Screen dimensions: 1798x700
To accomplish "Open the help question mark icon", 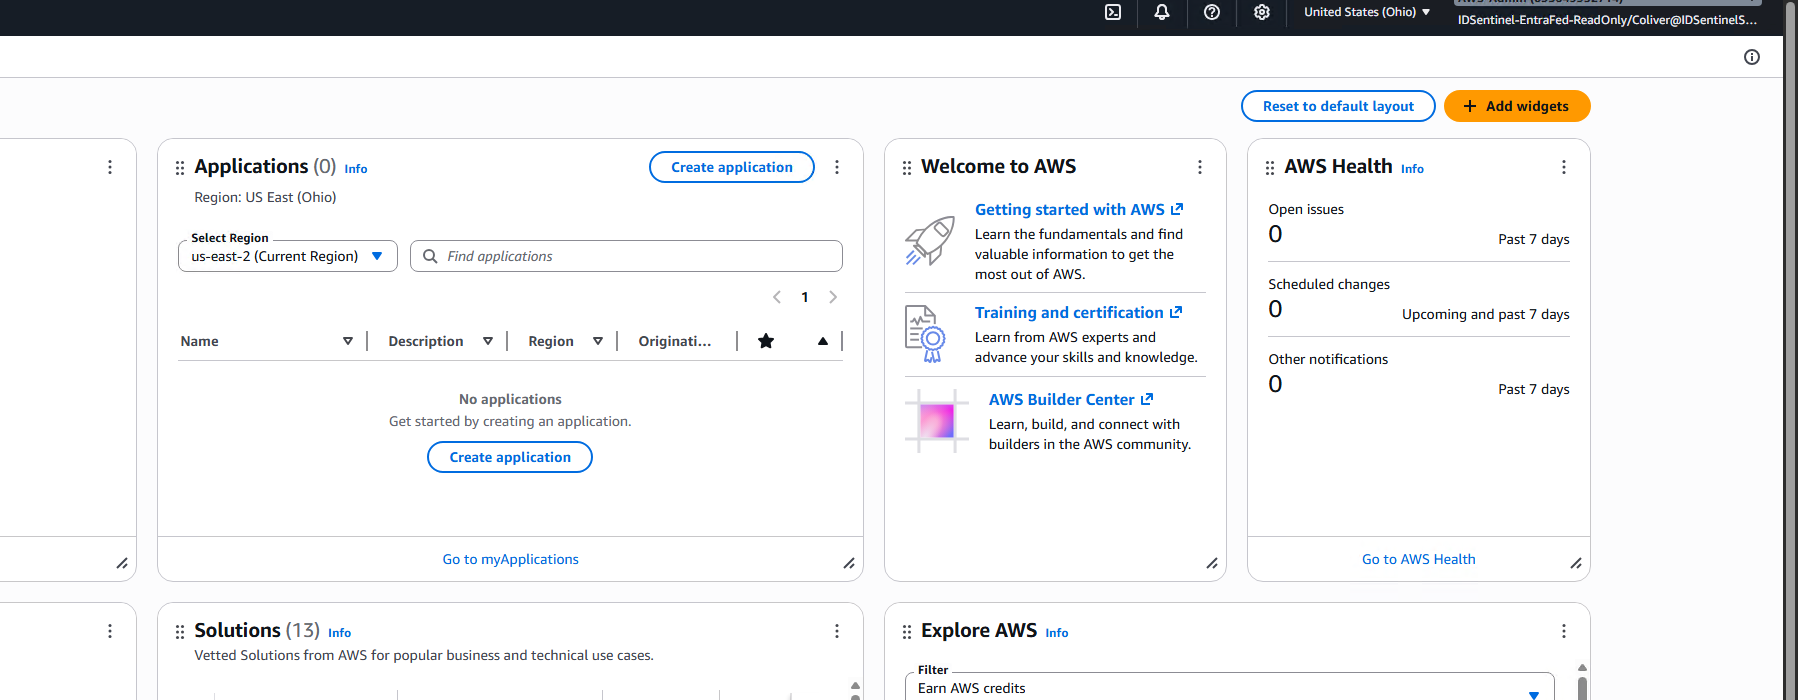I will coord(1212,12).
